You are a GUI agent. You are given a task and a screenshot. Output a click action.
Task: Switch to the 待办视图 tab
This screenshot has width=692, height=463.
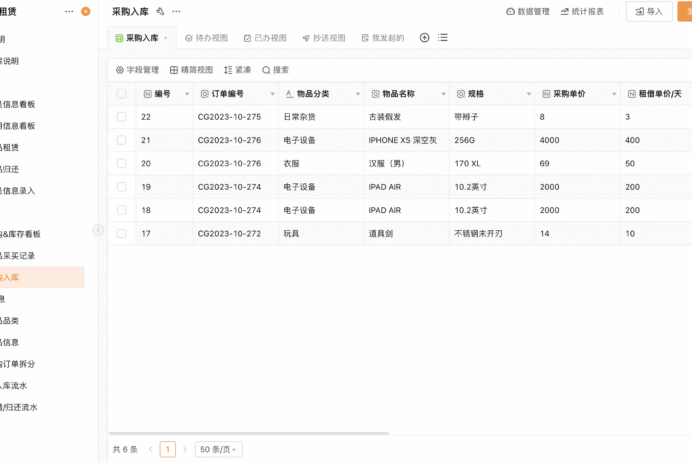(x=207, y=38)
